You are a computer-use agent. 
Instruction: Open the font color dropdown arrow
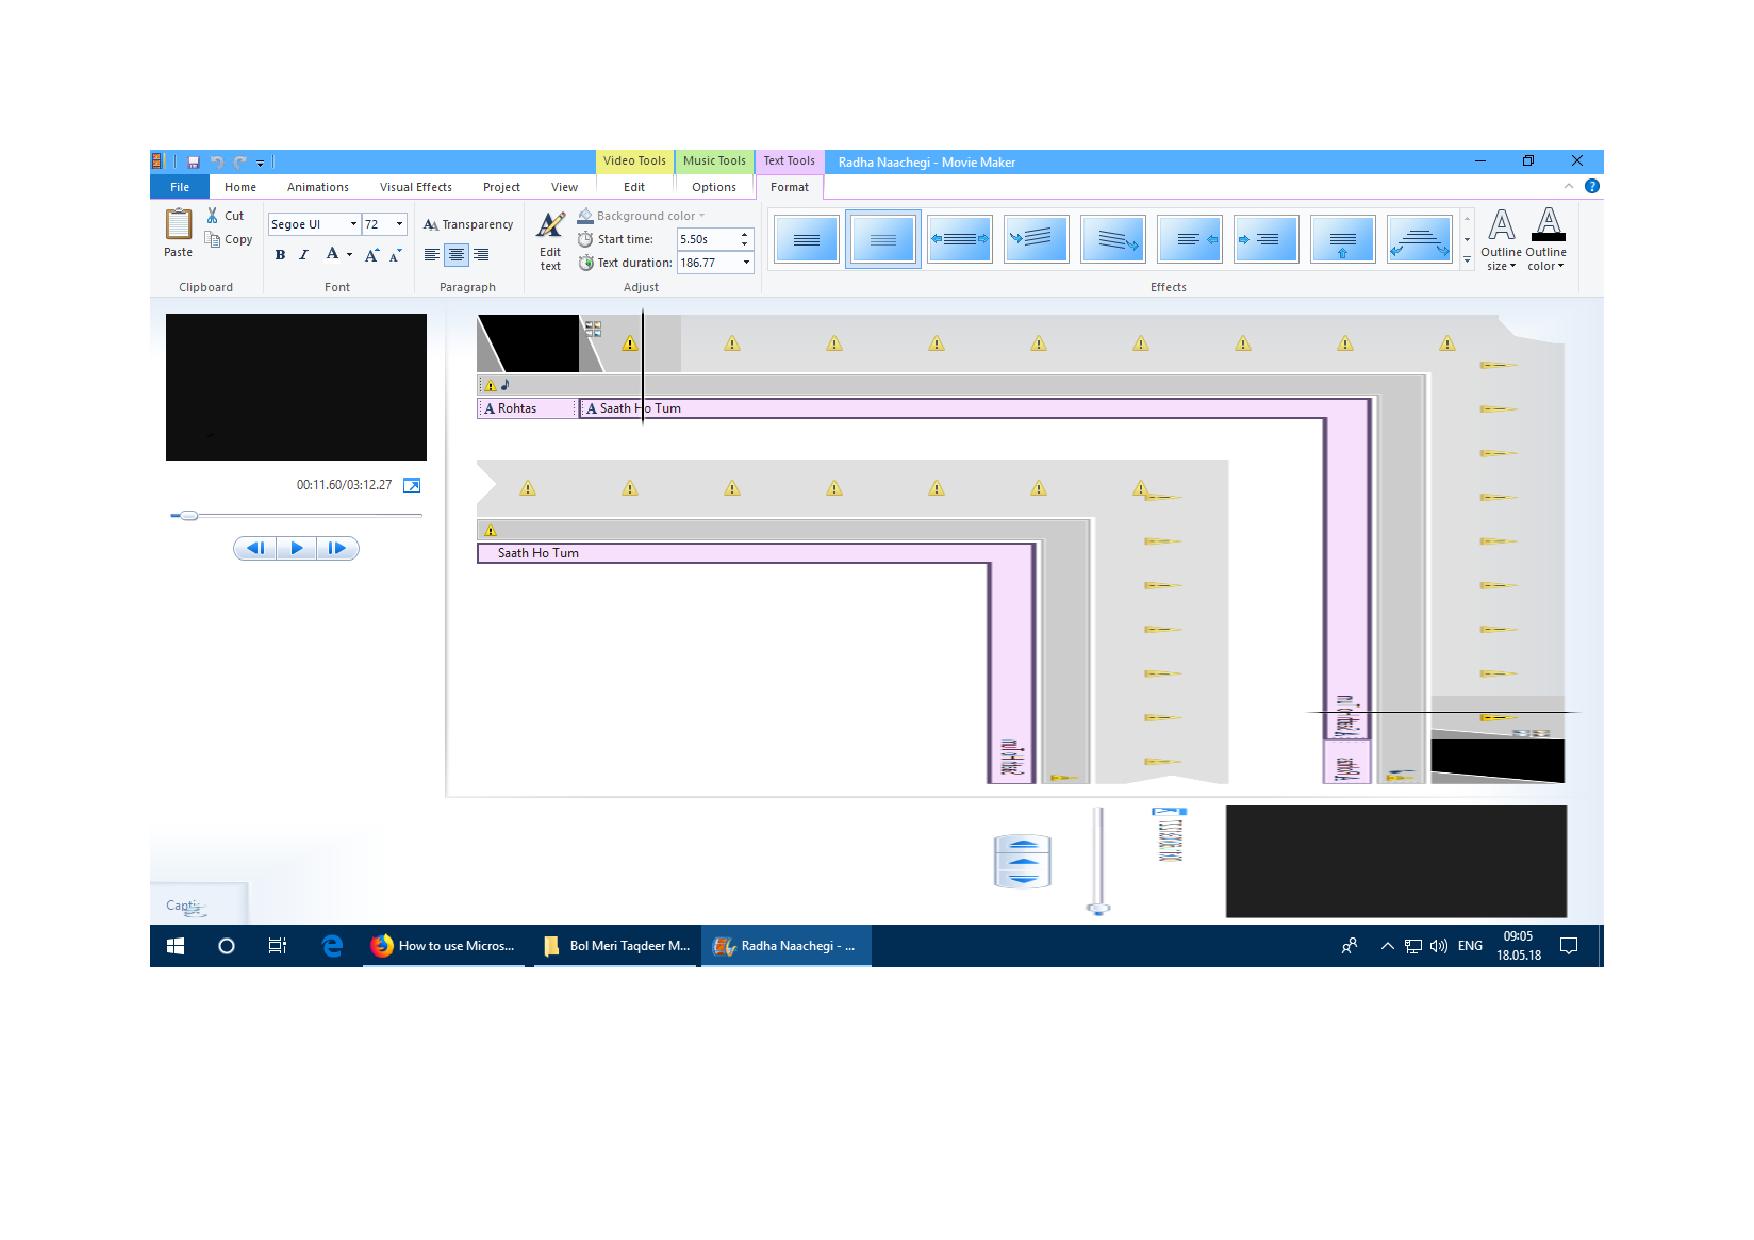pyautogui.click(x=349, y=255)
